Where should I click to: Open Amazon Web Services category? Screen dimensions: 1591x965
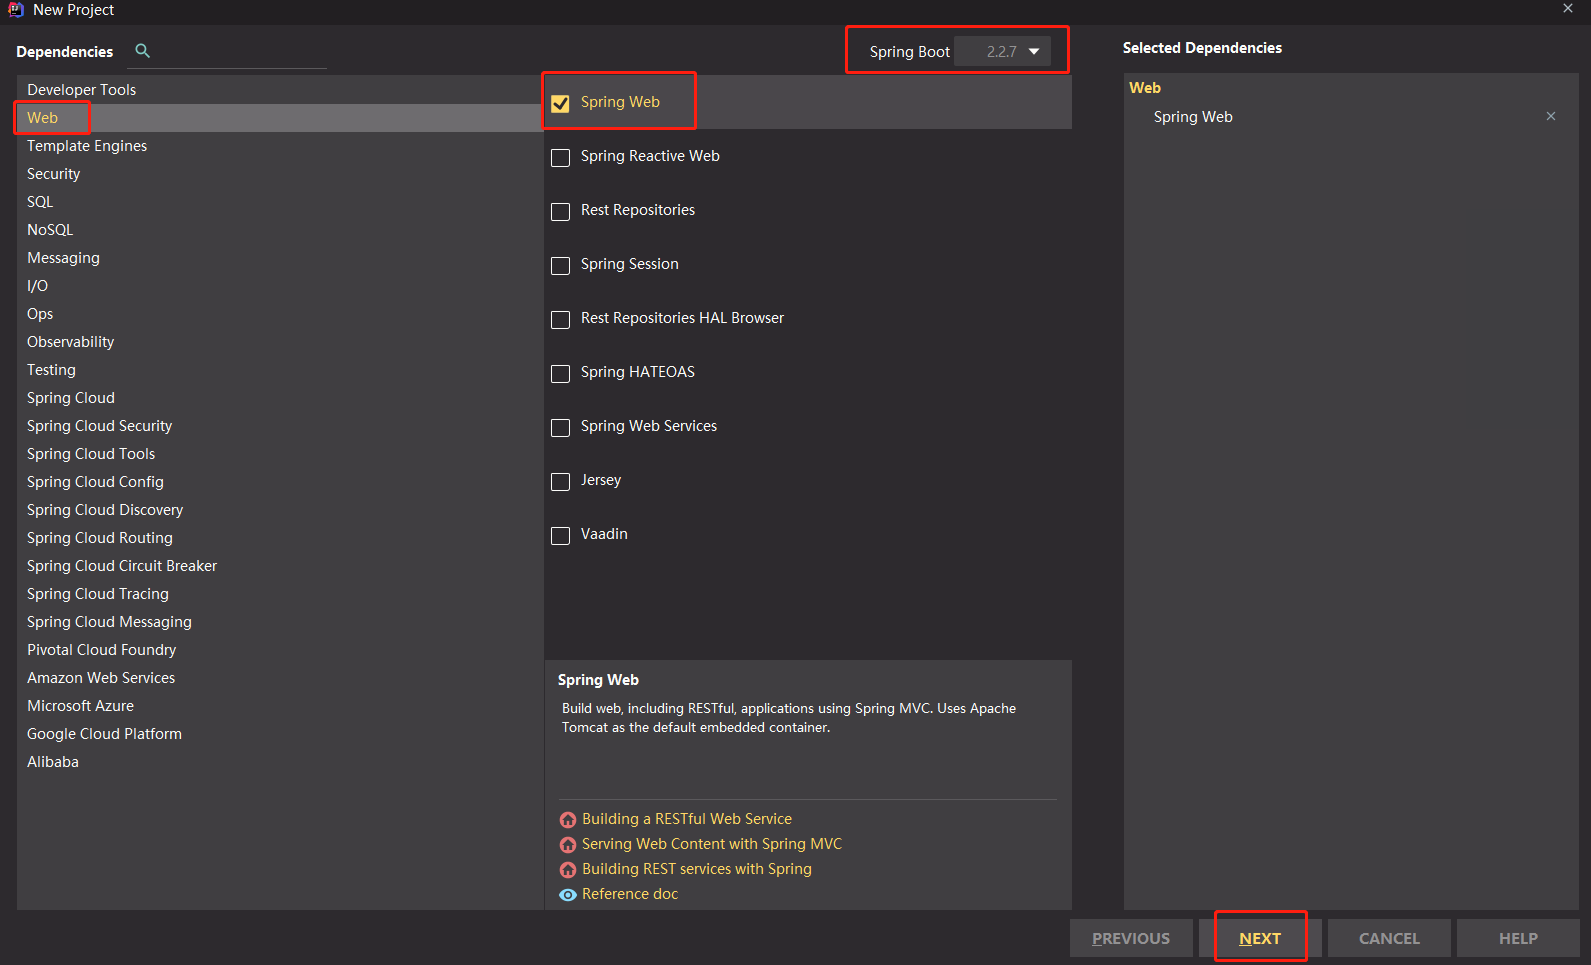[x=280, y=678]
